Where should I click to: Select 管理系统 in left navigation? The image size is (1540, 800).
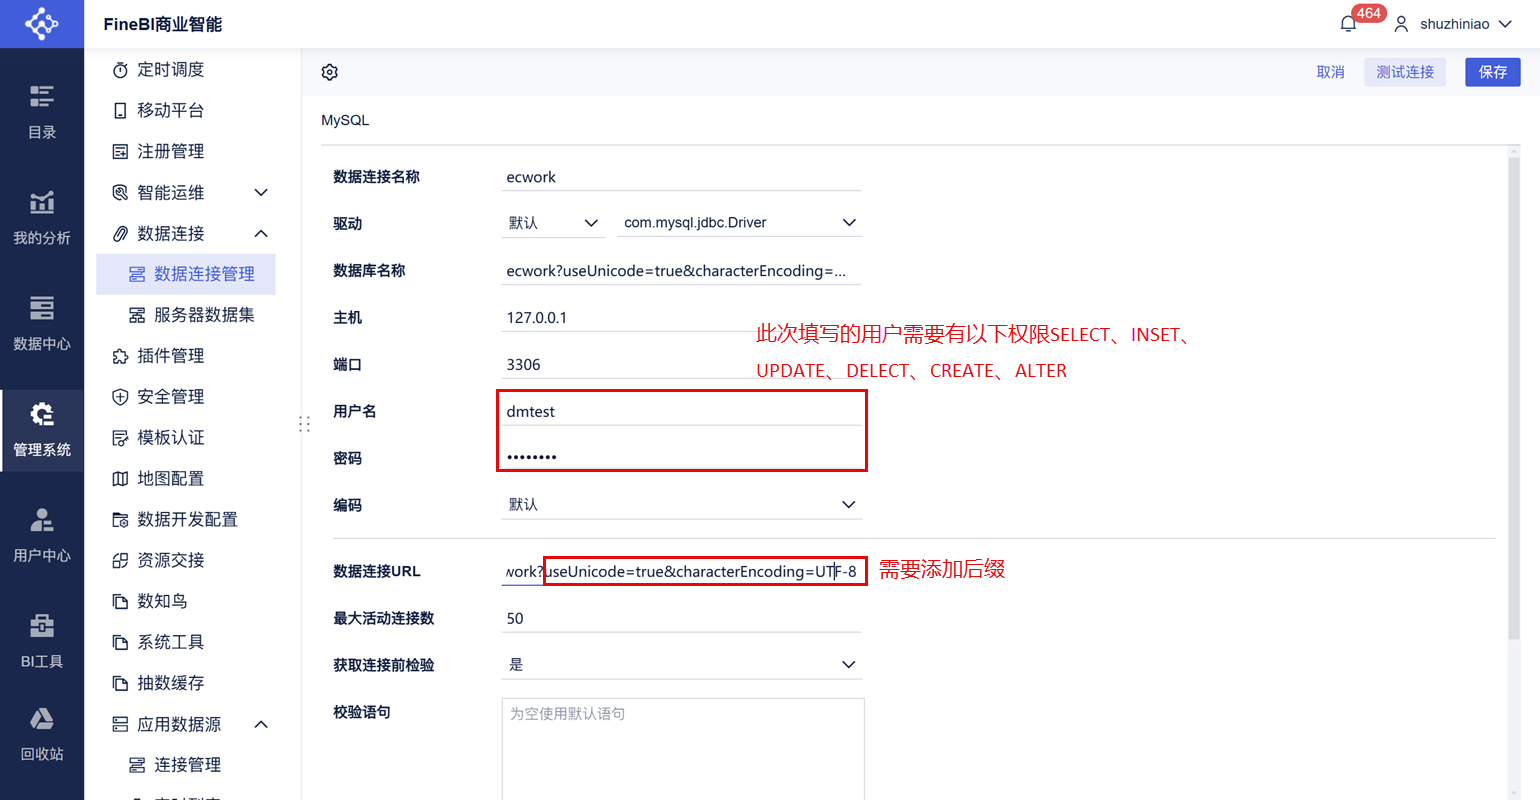tap(42, 430)
